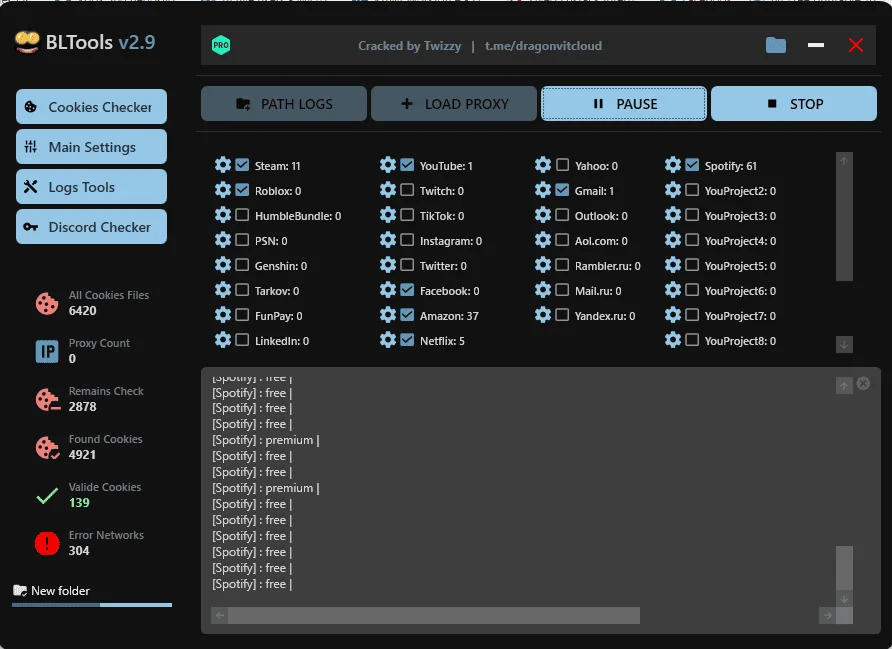The height and width of the screenshot is (649, 892).
Task: Click the Proxy Count IP icon
Action: click(x=47, y=351)
